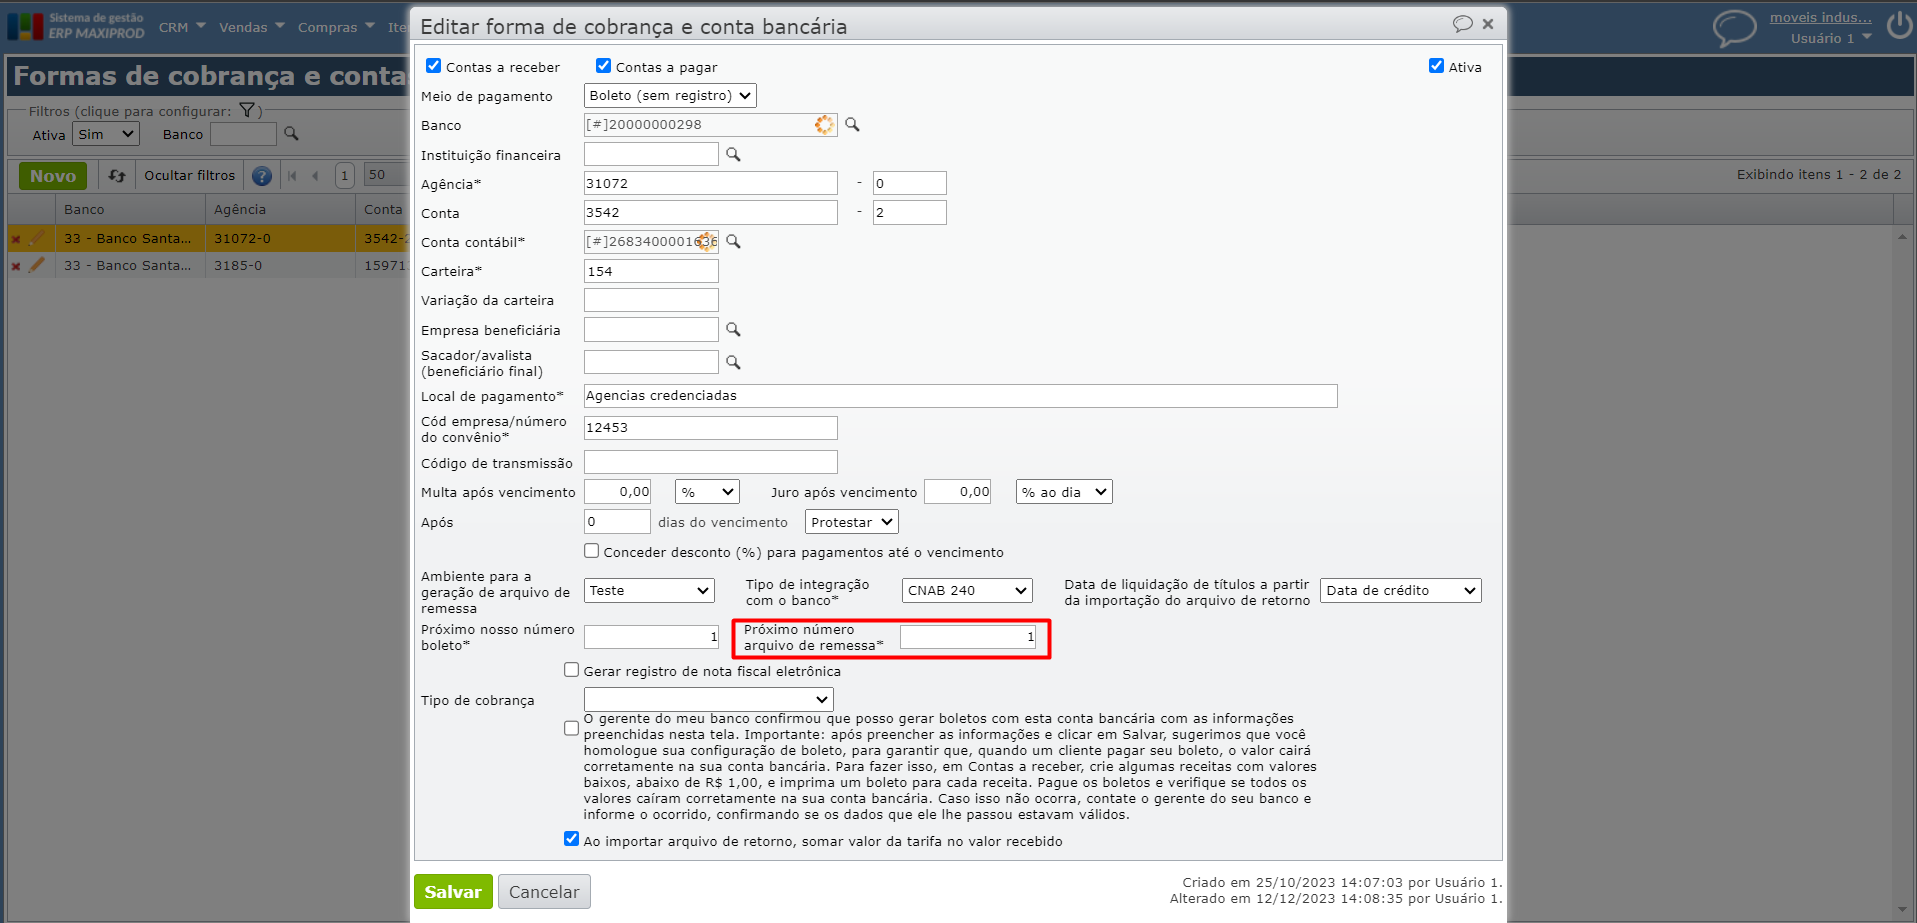Open the blue help question mark icon
Screen dimensions: 1917x923
tap(262, 176)
